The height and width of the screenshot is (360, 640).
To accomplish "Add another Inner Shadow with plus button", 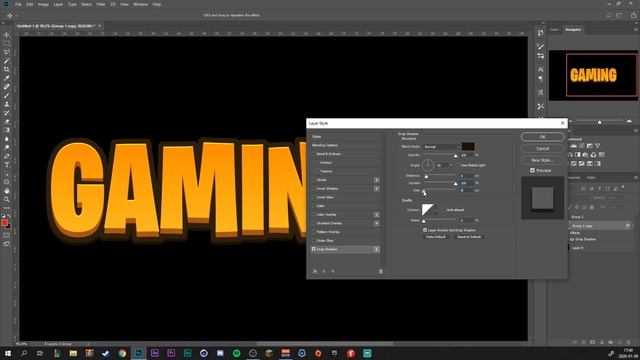I will pos(376,189).
